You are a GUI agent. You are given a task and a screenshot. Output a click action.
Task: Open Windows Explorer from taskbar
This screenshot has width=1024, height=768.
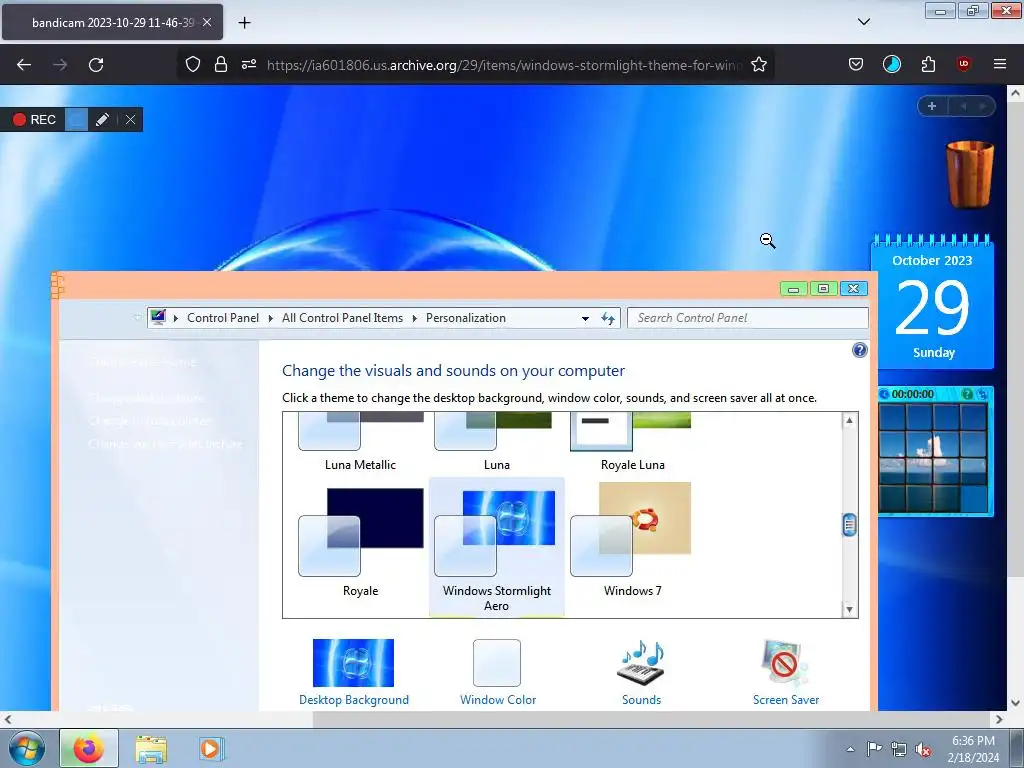point(151,749)
